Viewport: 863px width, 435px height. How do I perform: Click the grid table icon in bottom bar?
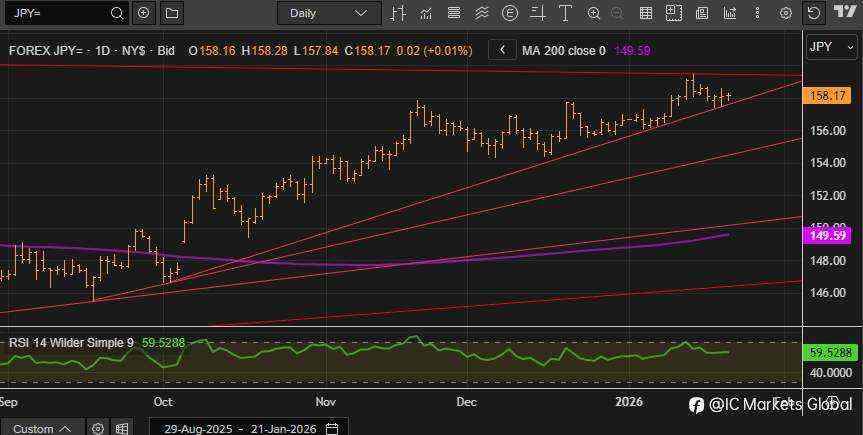pos(122,428)
